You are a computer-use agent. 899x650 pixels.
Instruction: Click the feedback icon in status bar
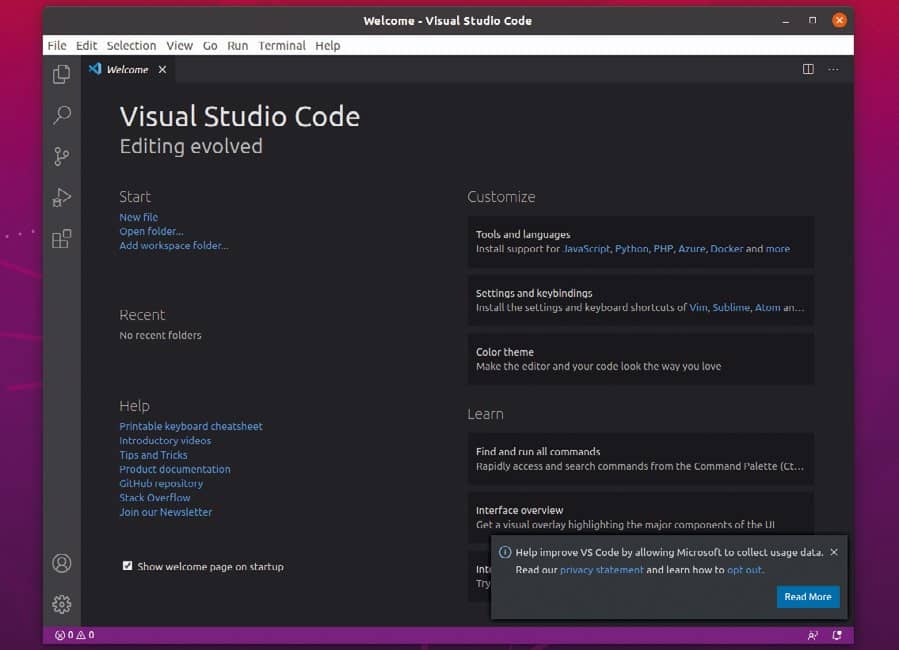812,635
